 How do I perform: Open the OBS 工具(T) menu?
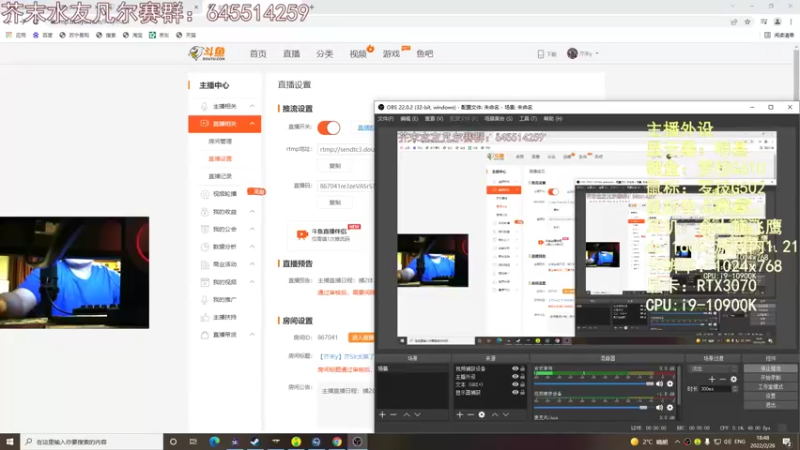pyautogui.click(x=528, y=118)
